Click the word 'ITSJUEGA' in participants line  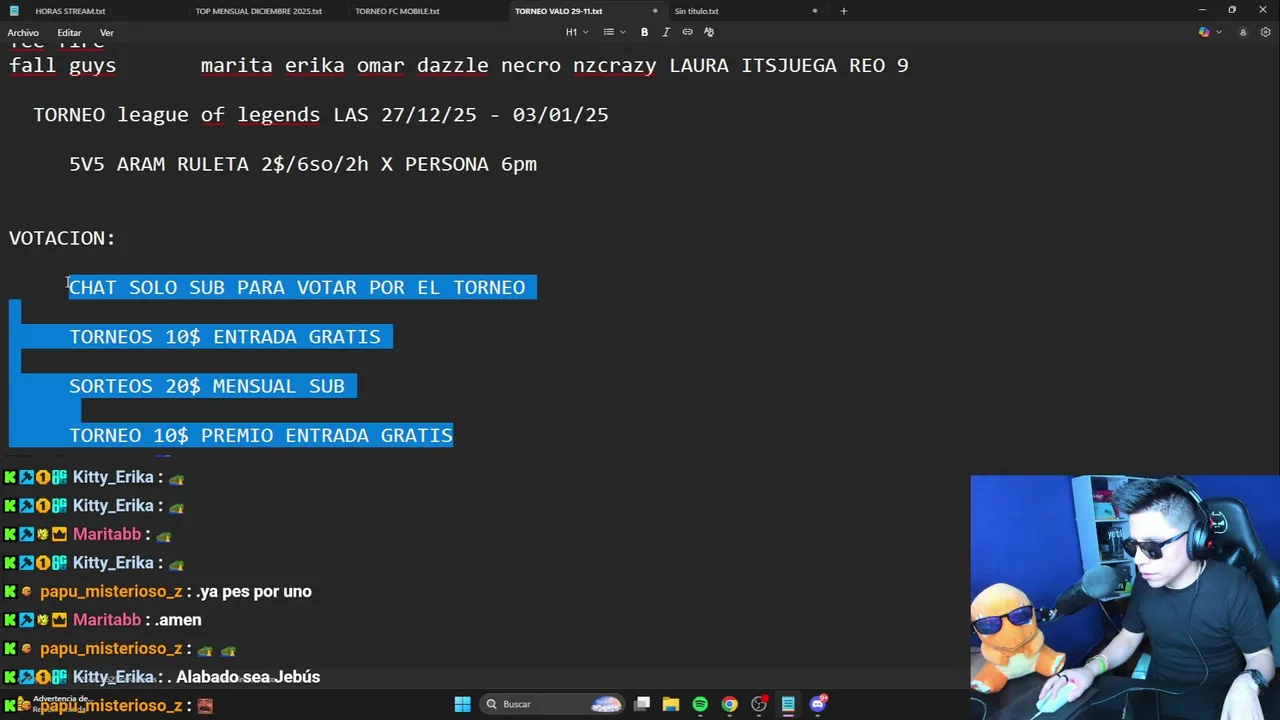[x=789, y=66]
